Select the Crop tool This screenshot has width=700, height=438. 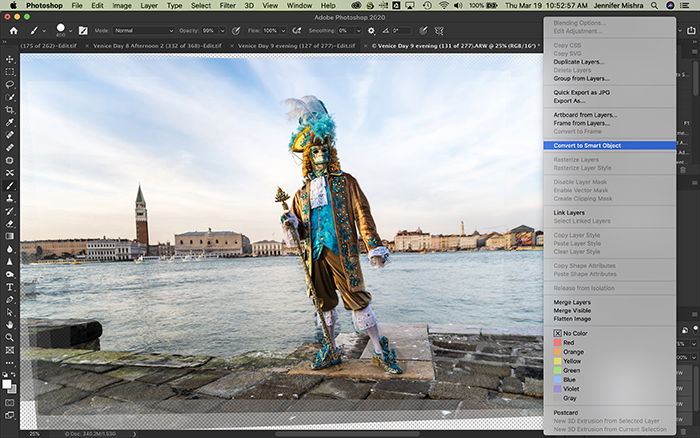(9, 110)
